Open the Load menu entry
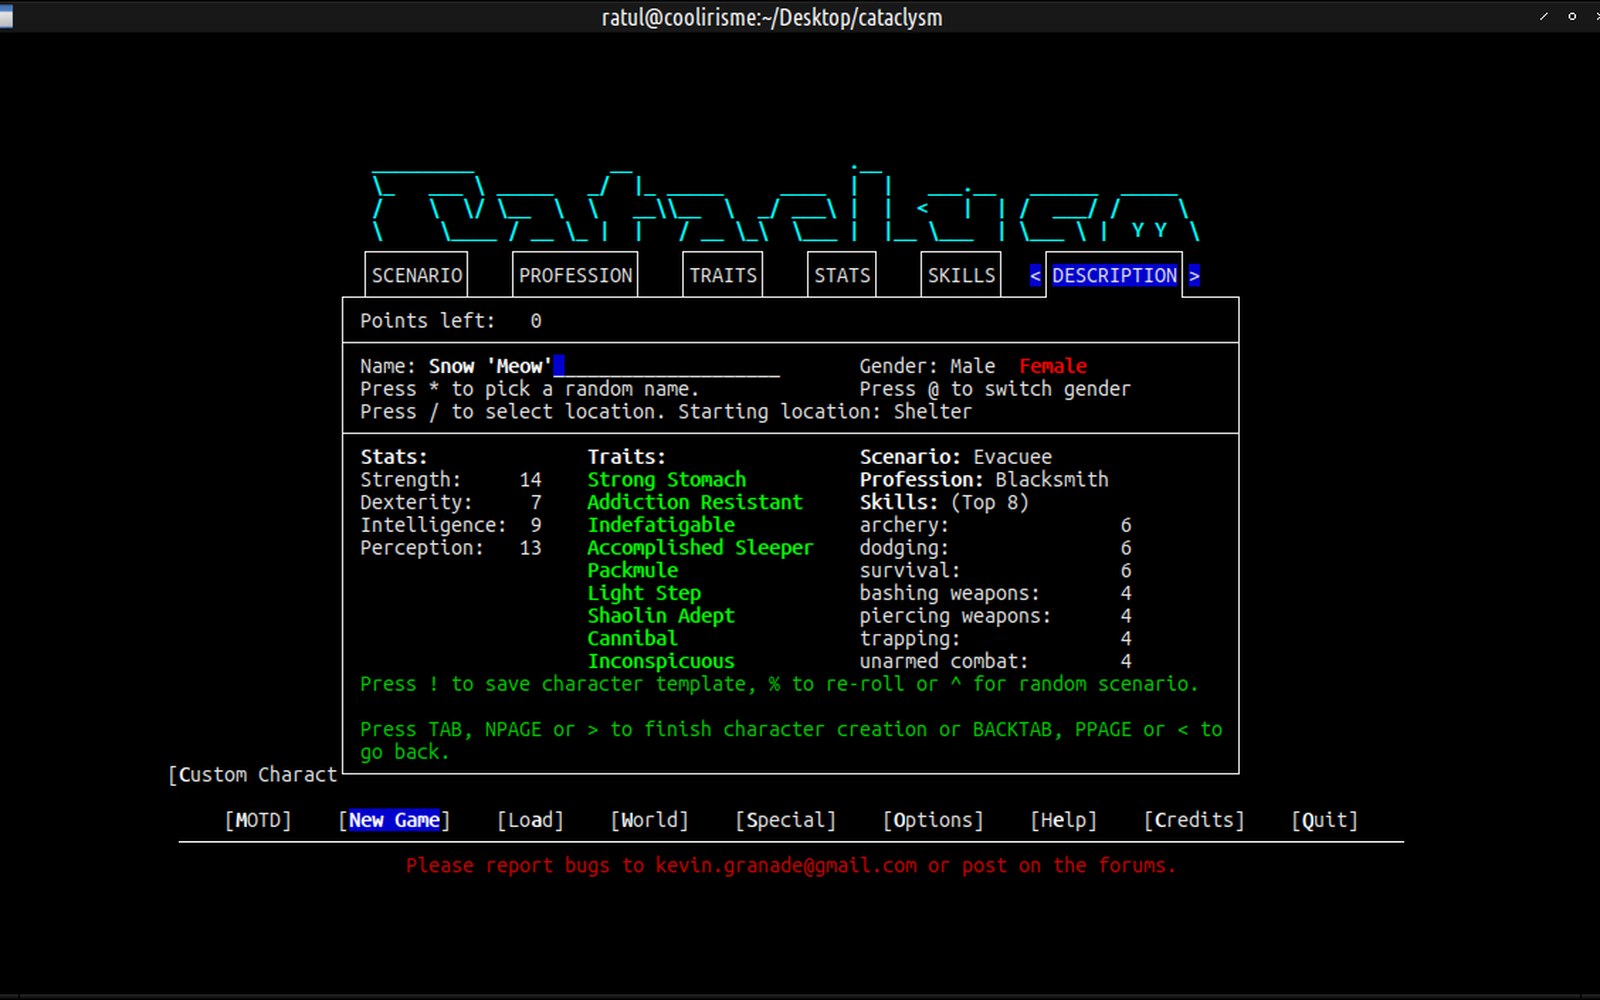 click(x=530, y=820)
